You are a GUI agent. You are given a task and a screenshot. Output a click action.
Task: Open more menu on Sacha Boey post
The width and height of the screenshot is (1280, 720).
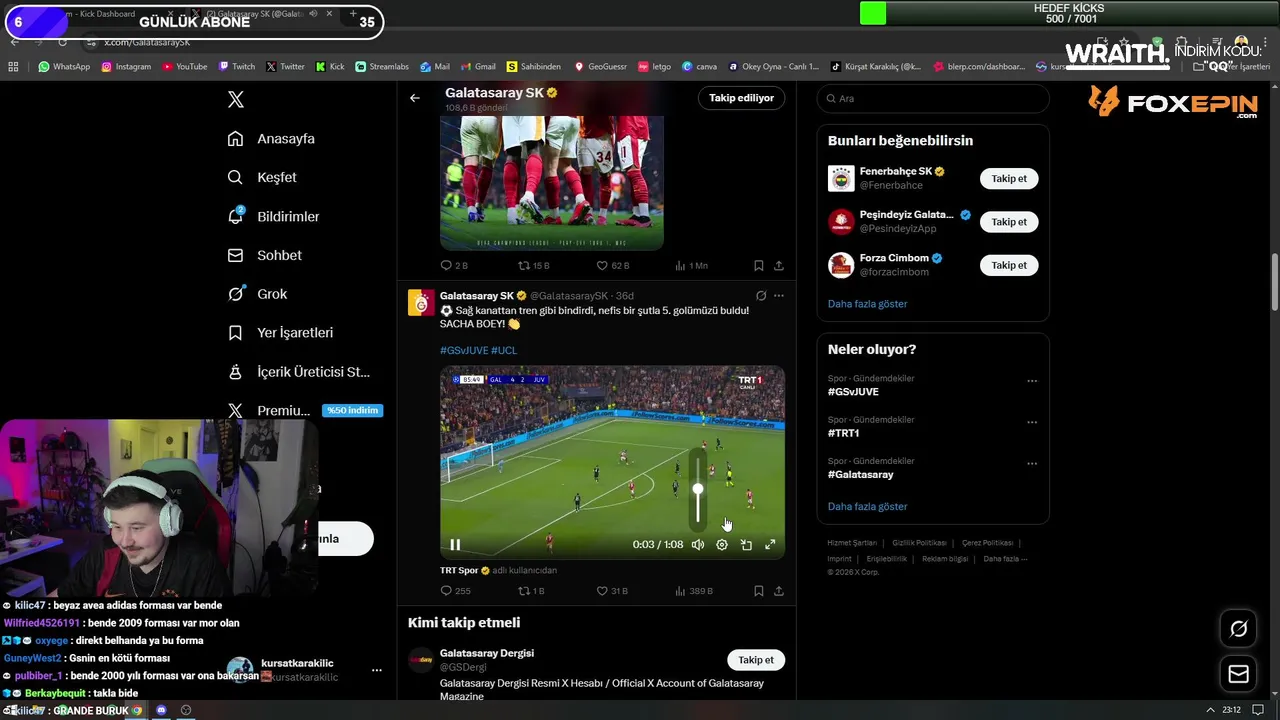point(779,296)
